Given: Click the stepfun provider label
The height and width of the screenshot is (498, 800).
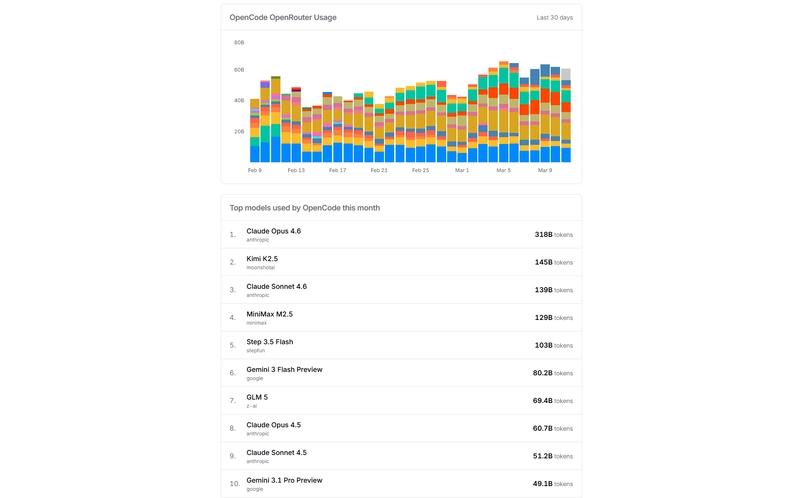Looking at the screenshot, I should click(255, 351).
